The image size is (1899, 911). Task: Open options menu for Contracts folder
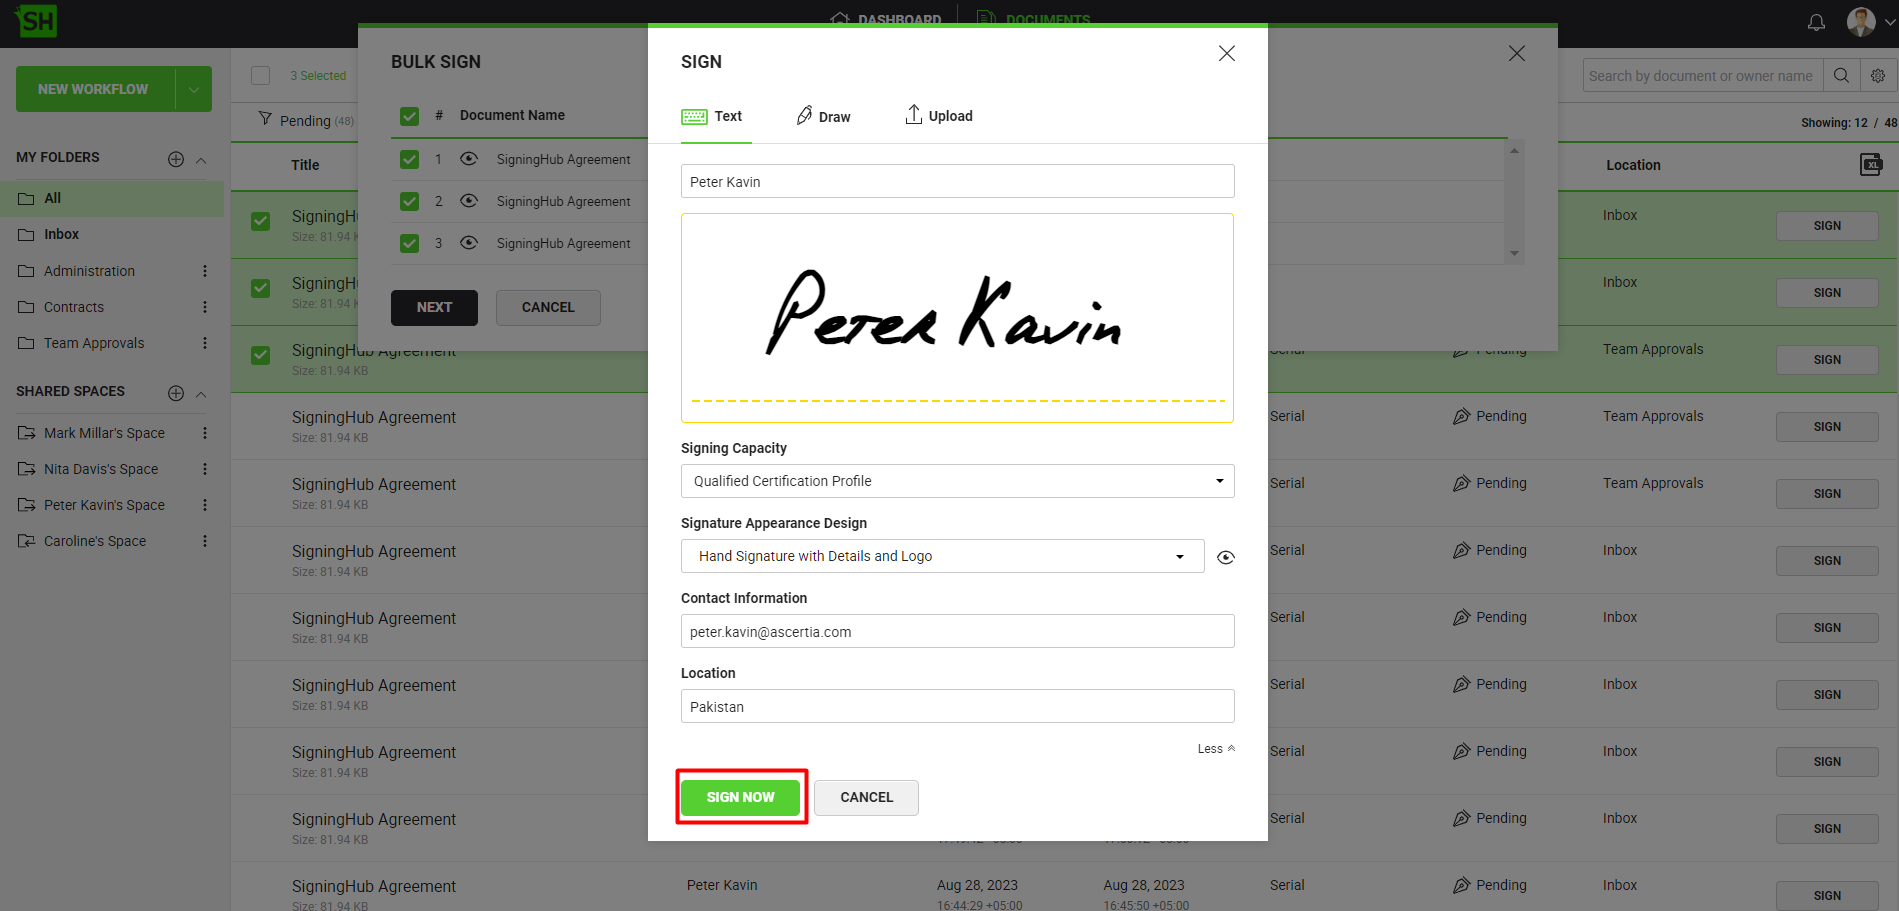[205, 307]
